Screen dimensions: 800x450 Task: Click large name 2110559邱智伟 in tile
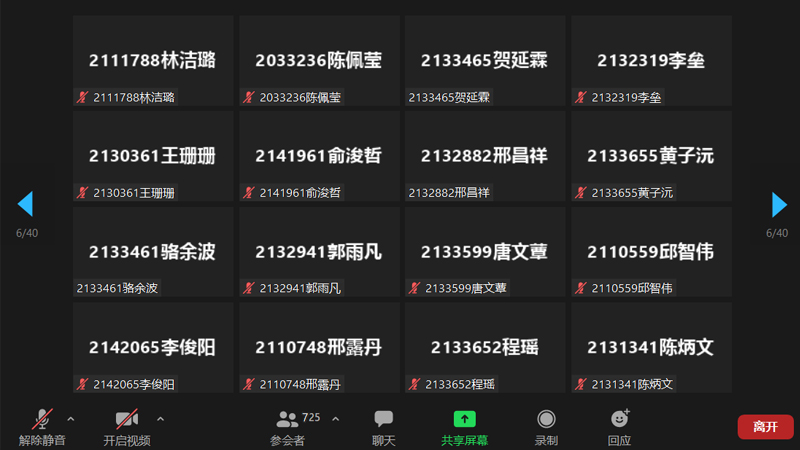click(651, 252)
